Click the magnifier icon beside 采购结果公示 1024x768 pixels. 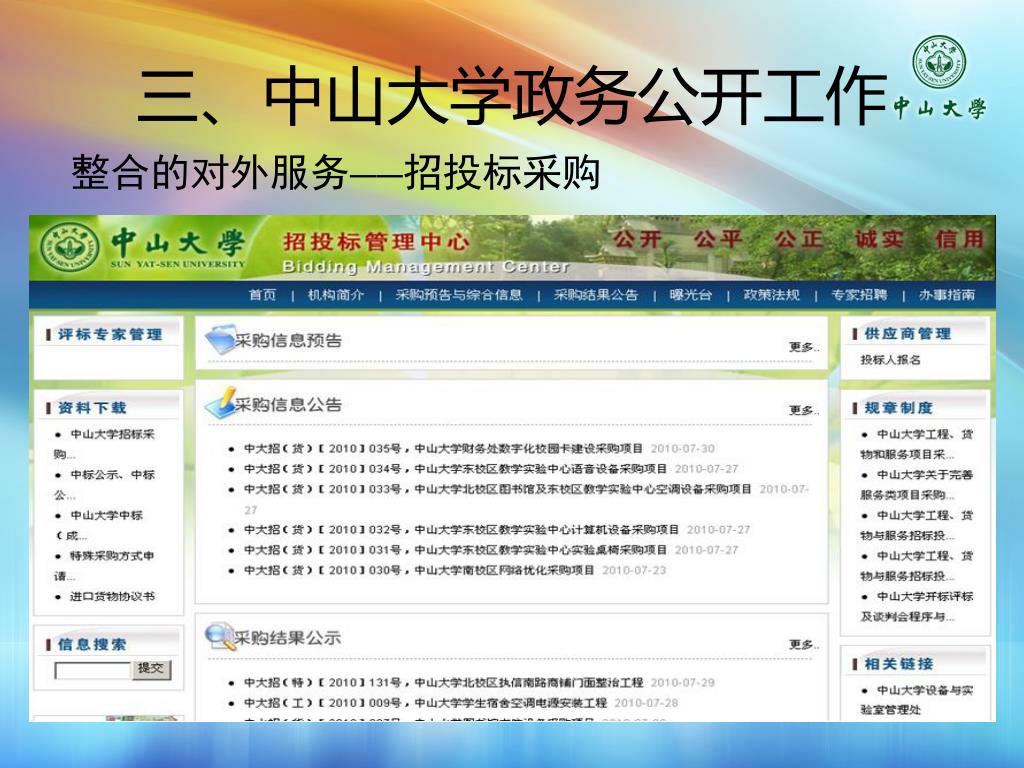coord(219,635)
